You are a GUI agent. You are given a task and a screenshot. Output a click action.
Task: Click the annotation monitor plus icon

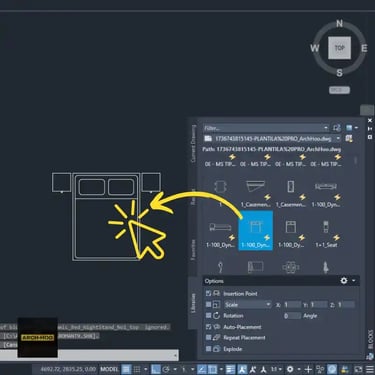[x=308, y=369]
